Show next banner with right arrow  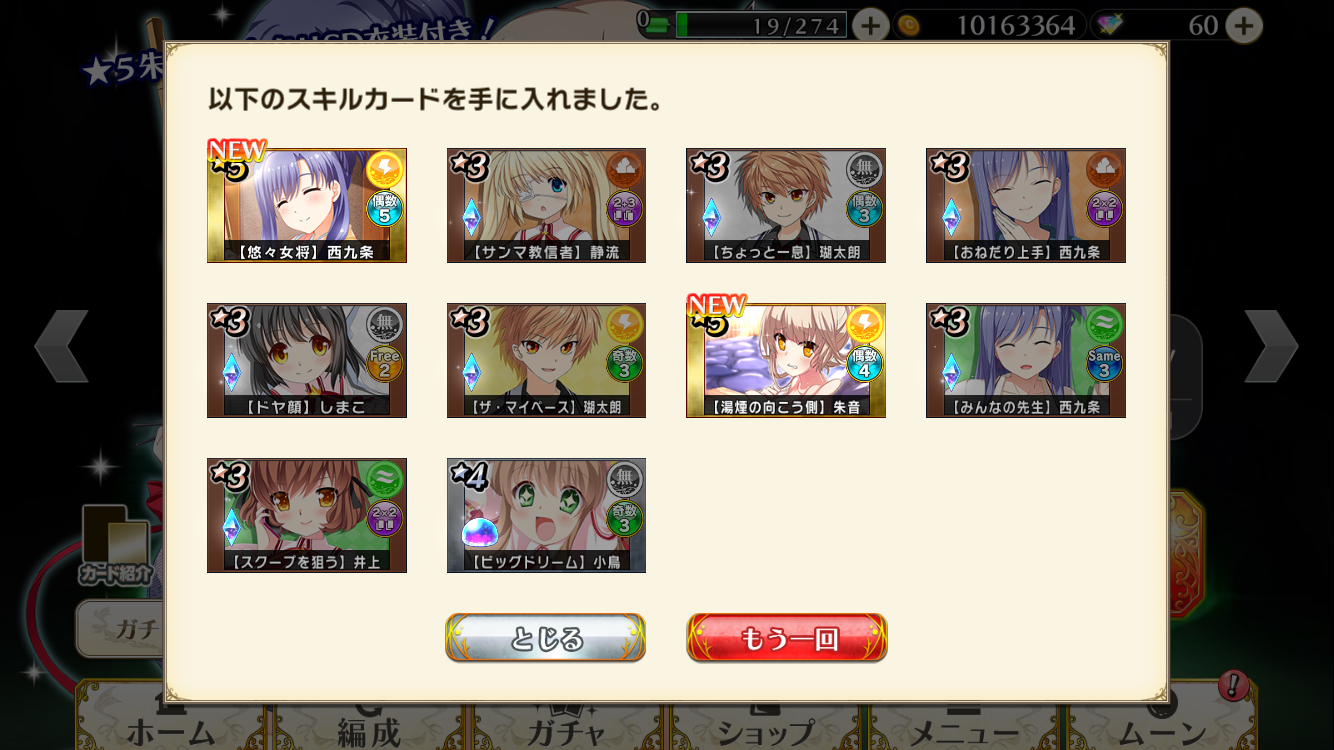coord(1271,346)
